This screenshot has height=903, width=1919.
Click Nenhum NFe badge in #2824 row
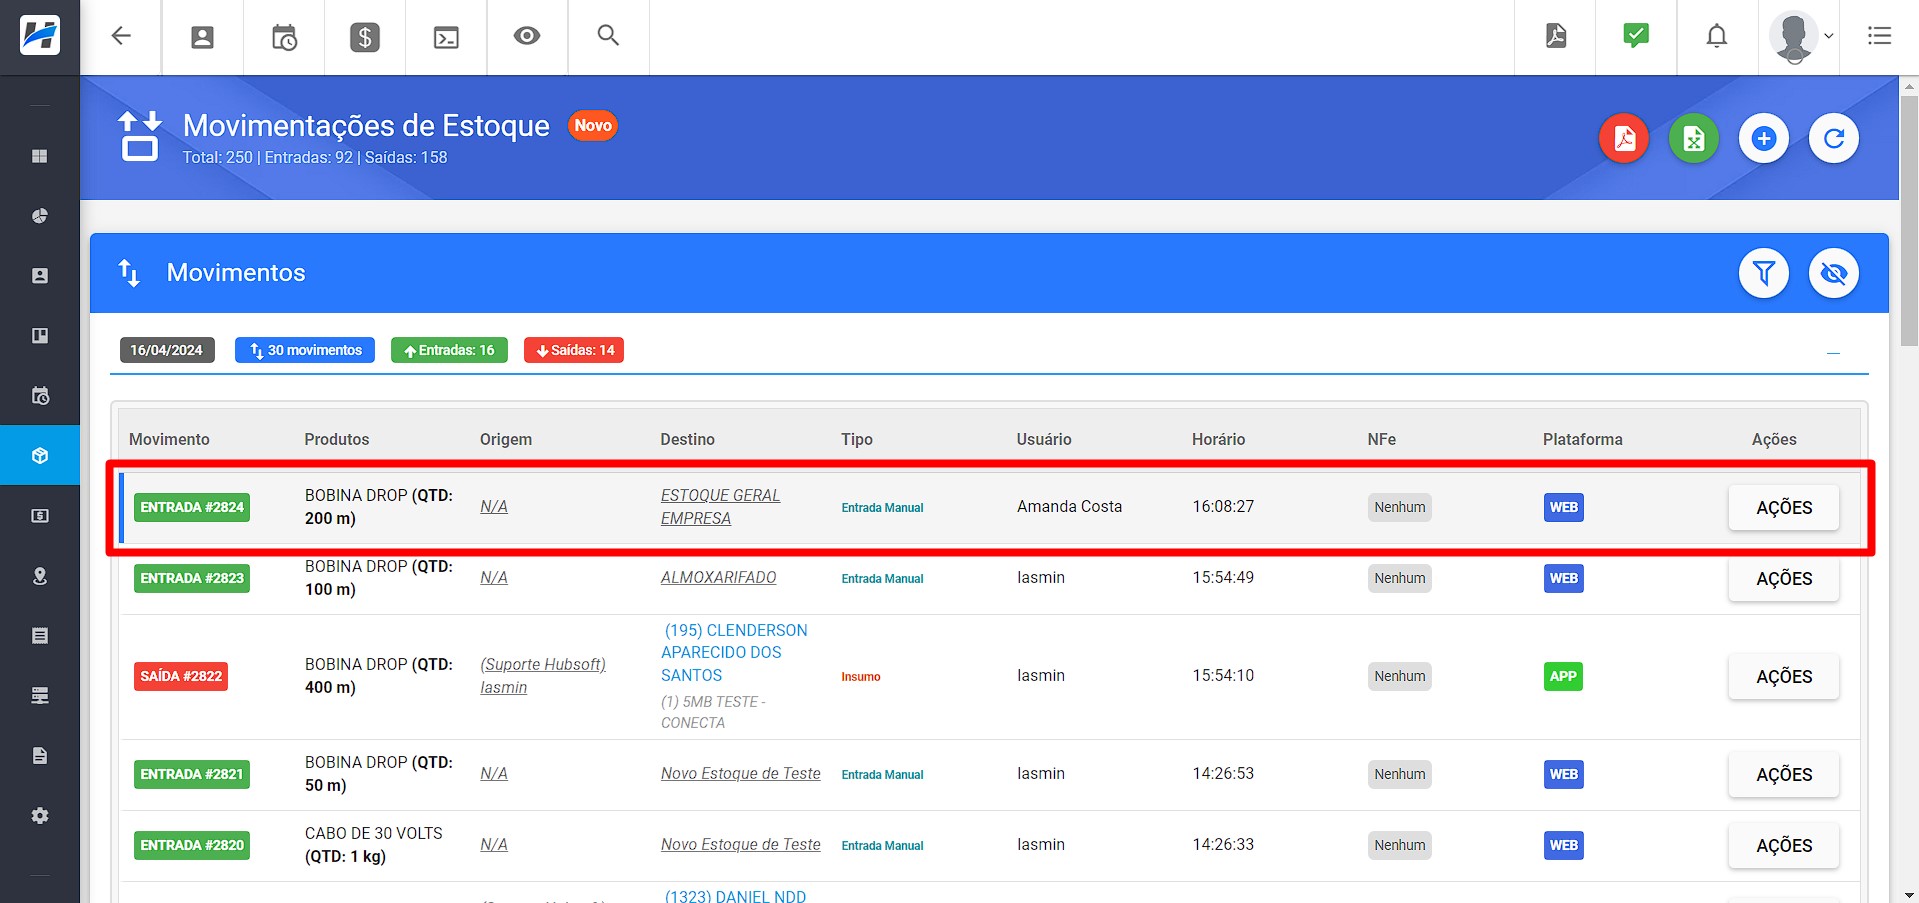(x=1399, y=508)
